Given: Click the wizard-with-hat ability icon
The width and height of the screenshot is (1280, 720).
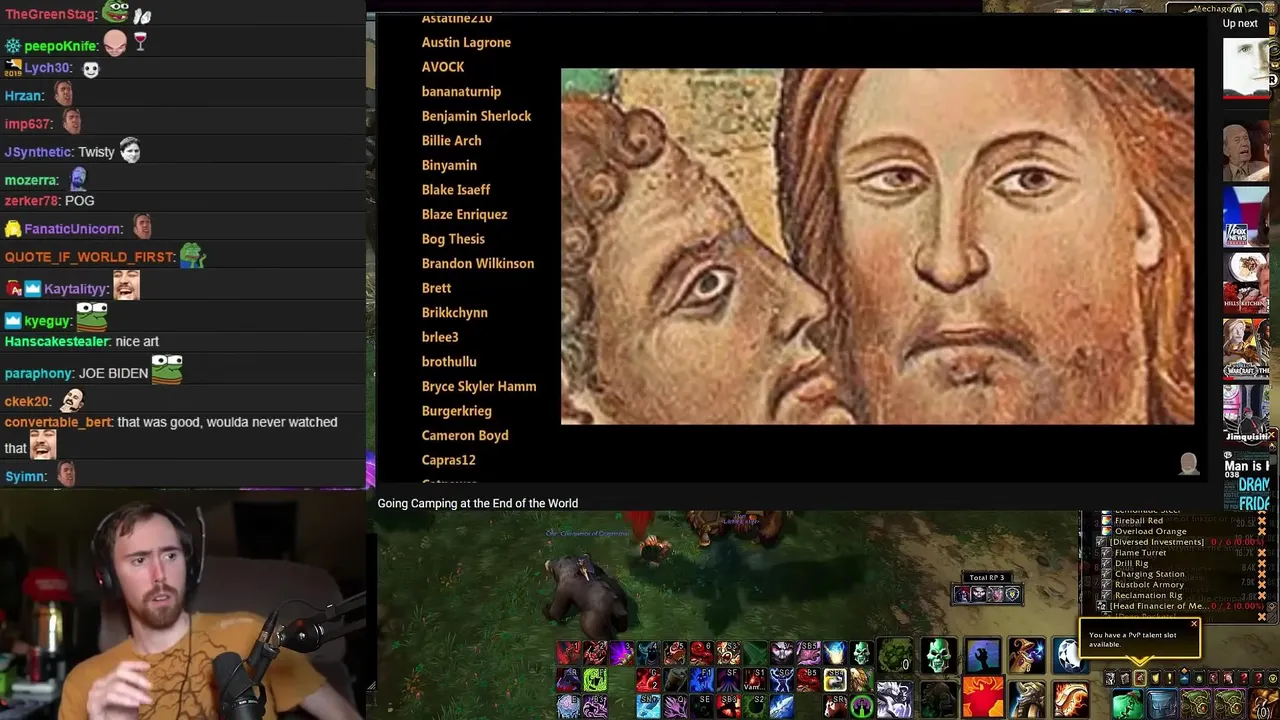Looking at the screenshot, I should pos(1026,654).
